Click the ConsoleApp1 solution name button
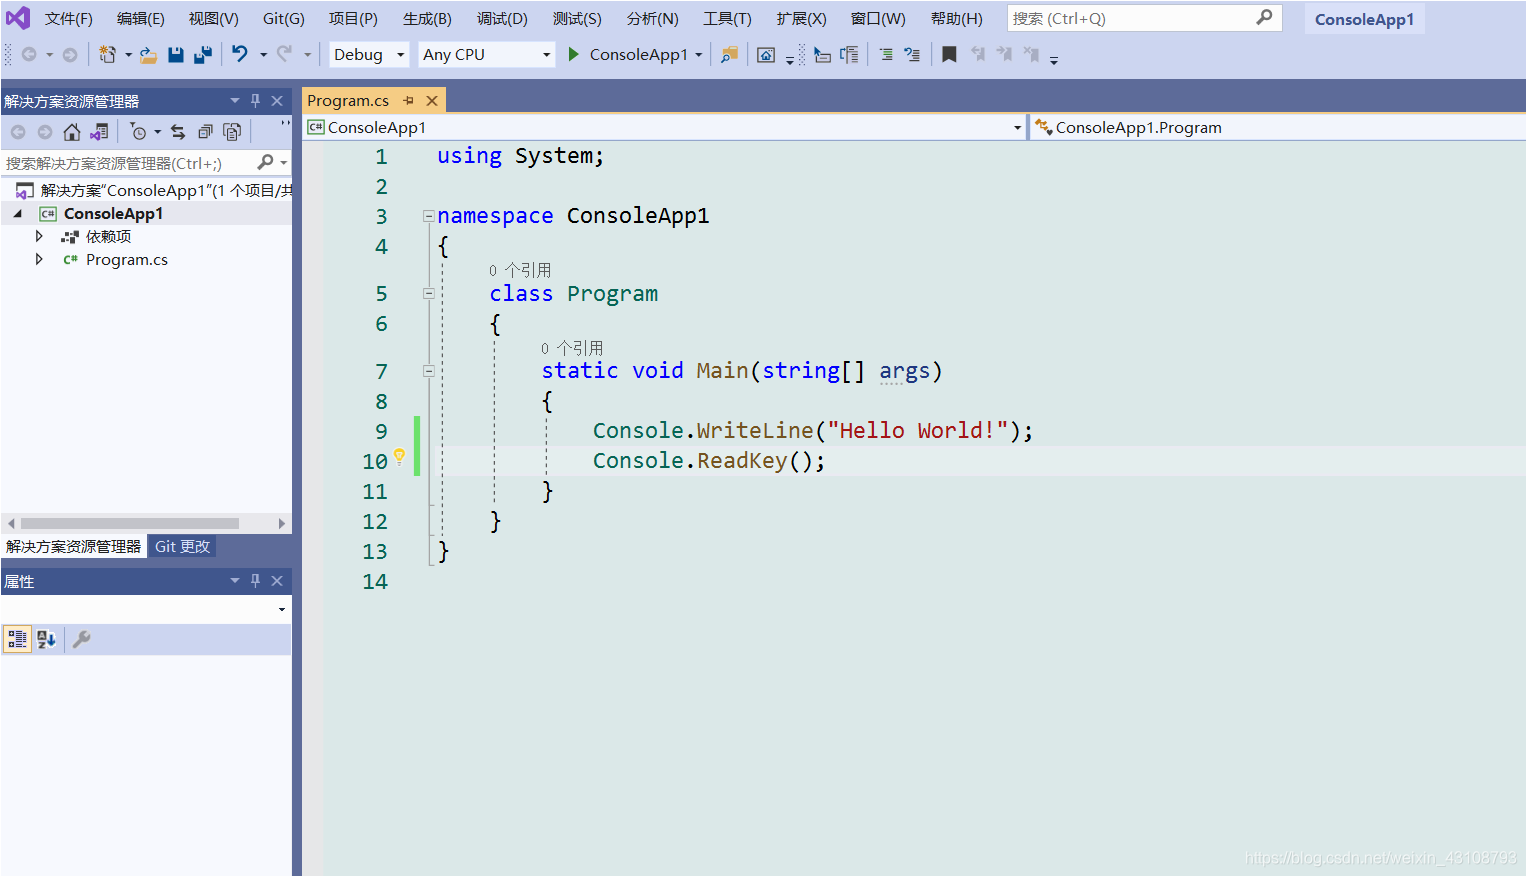1527x877 pixels. tap(1364, 19)
